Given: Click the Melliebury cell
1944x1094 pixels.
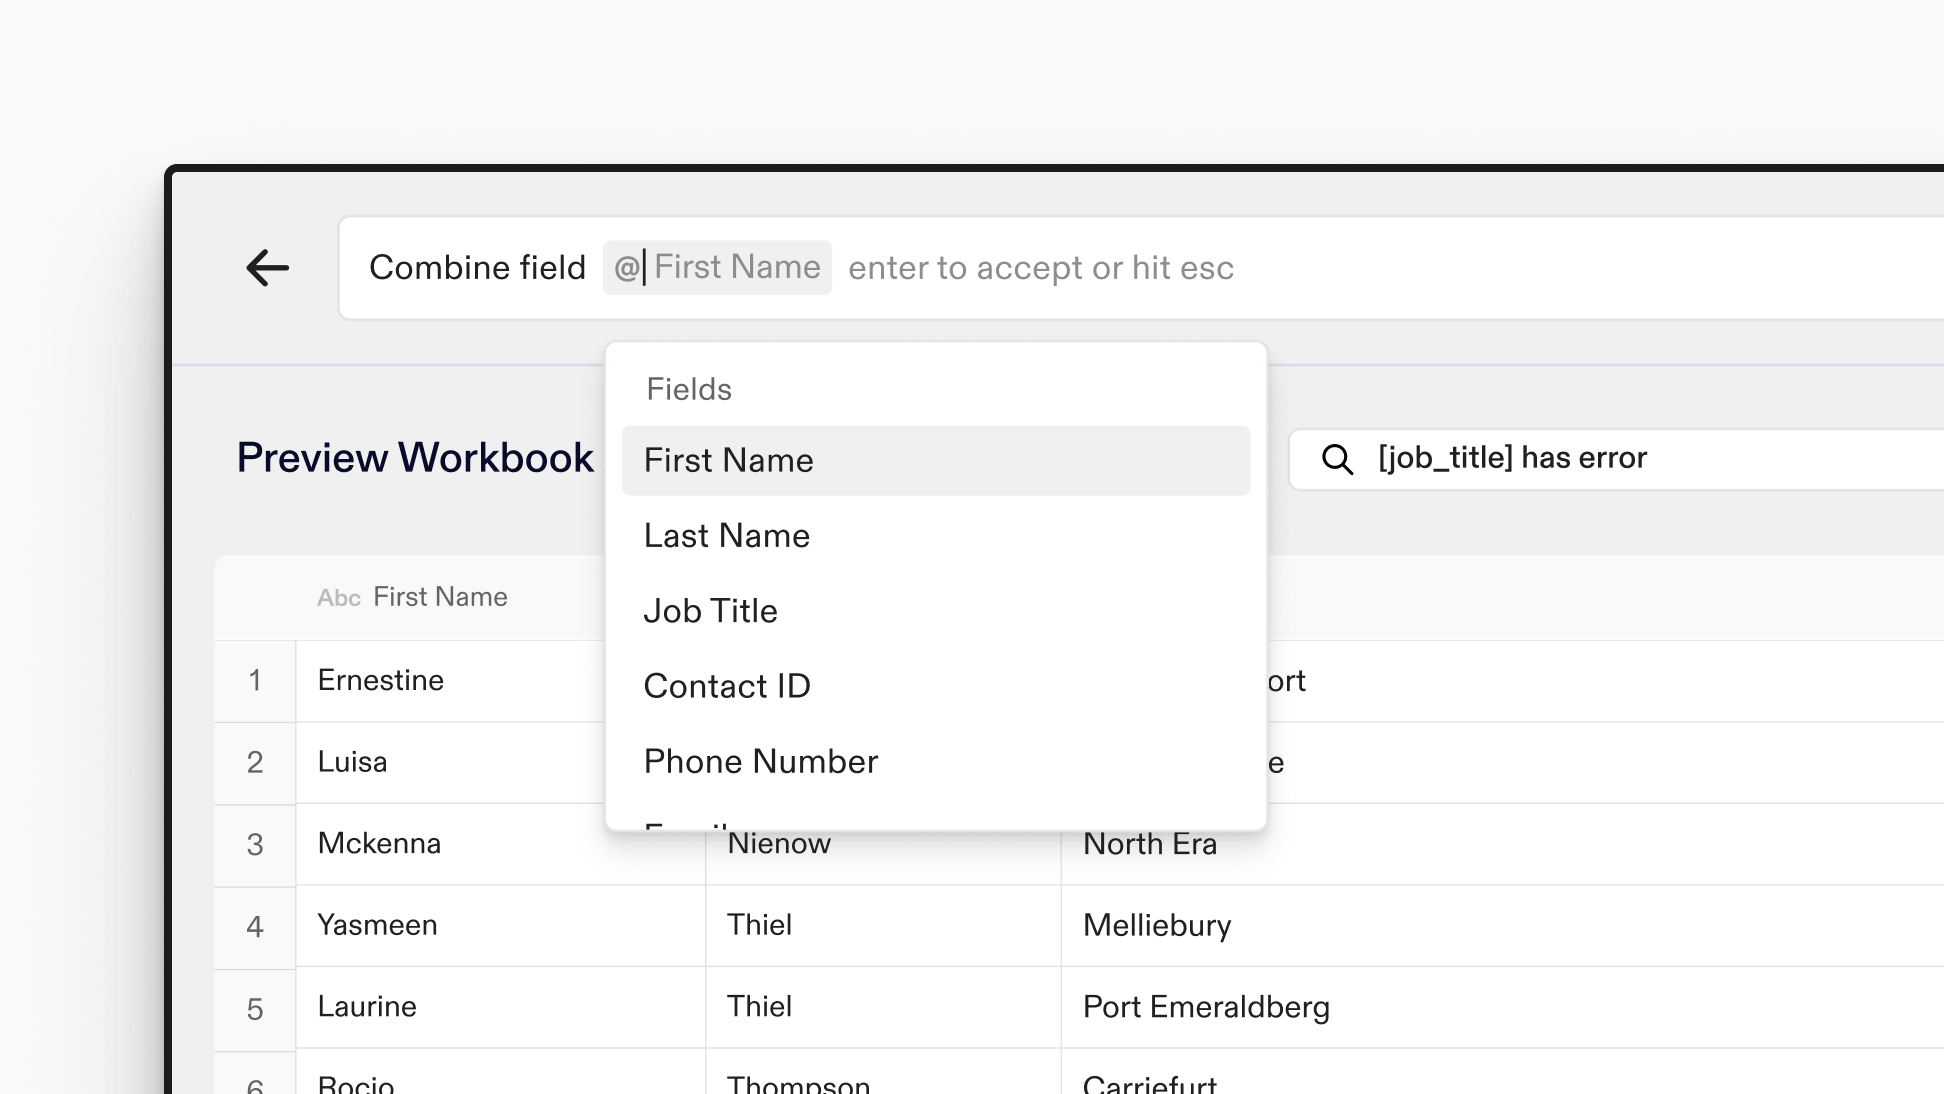Looking at the screenshot, I should point(1157,926).
